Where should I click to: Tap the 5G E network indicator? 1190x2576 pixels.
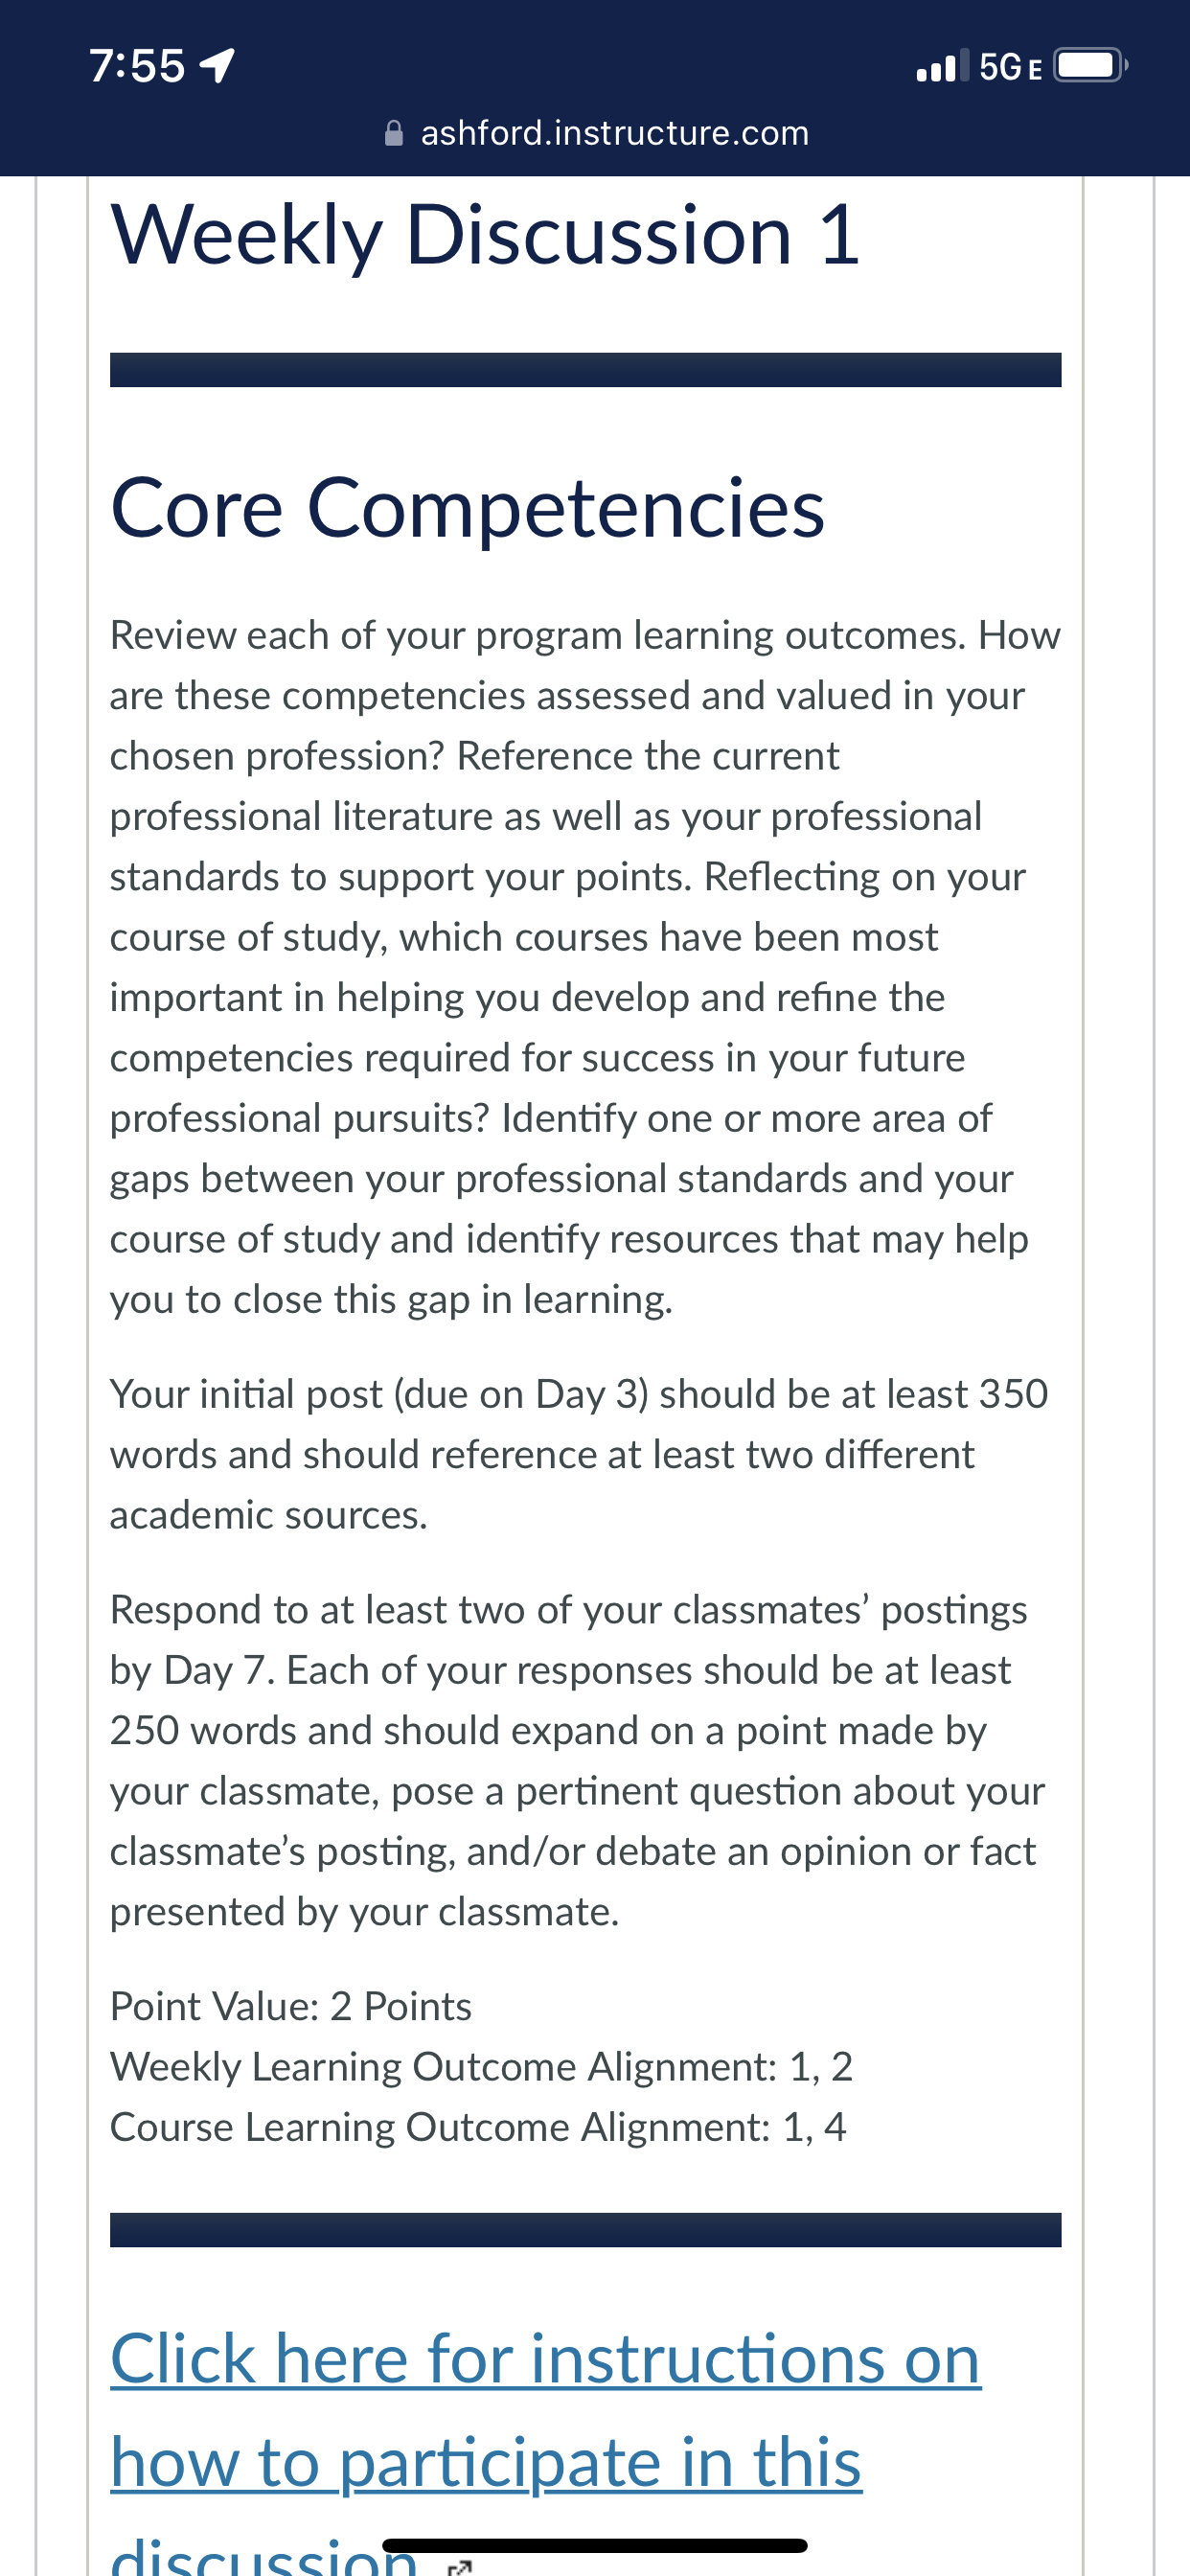(1010, 67)
